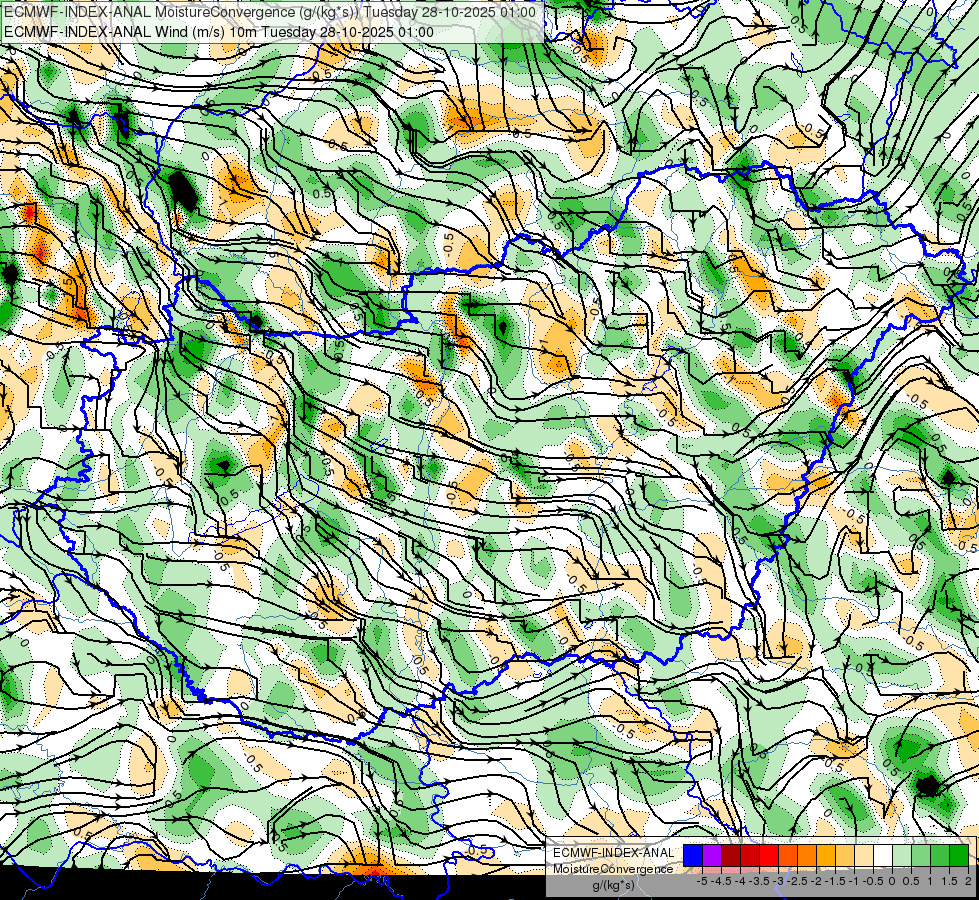Click the 1.5 tick label on legend

coord(950,881)
